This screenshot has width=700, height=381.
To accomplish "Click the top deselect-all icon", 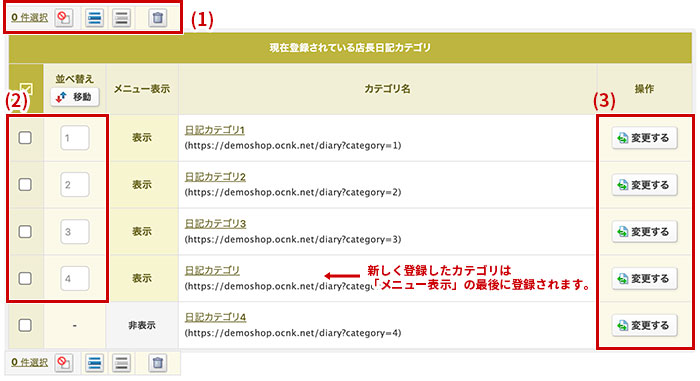I will click(64, 18).
